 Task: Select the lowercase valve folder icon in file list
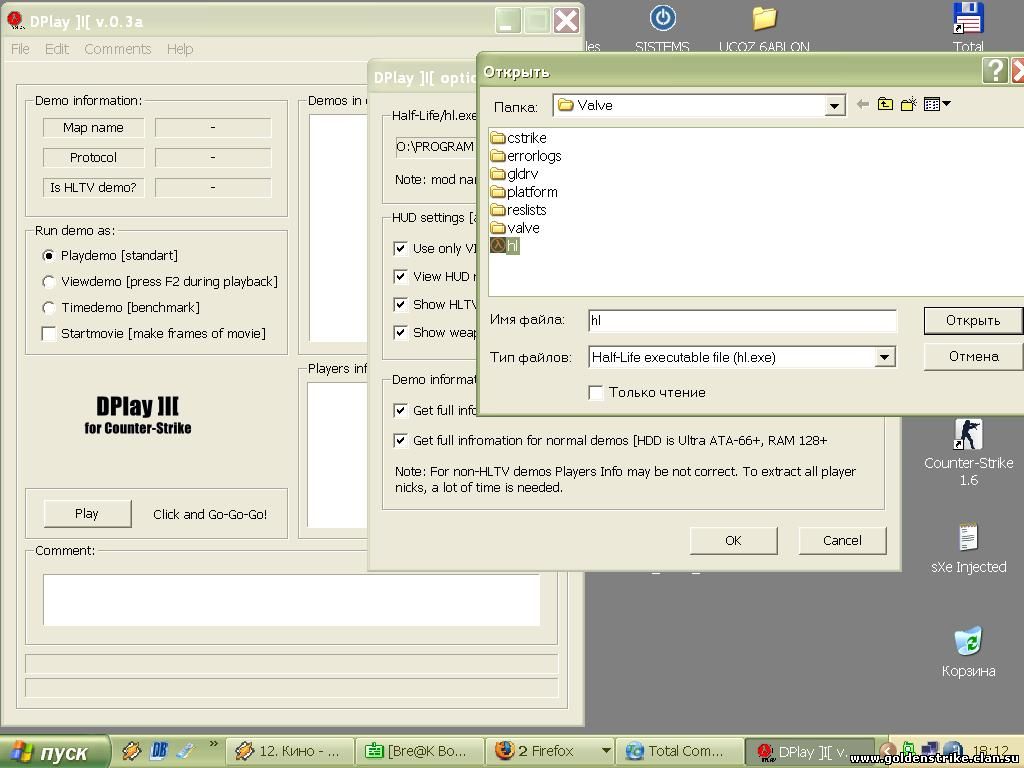498,228
